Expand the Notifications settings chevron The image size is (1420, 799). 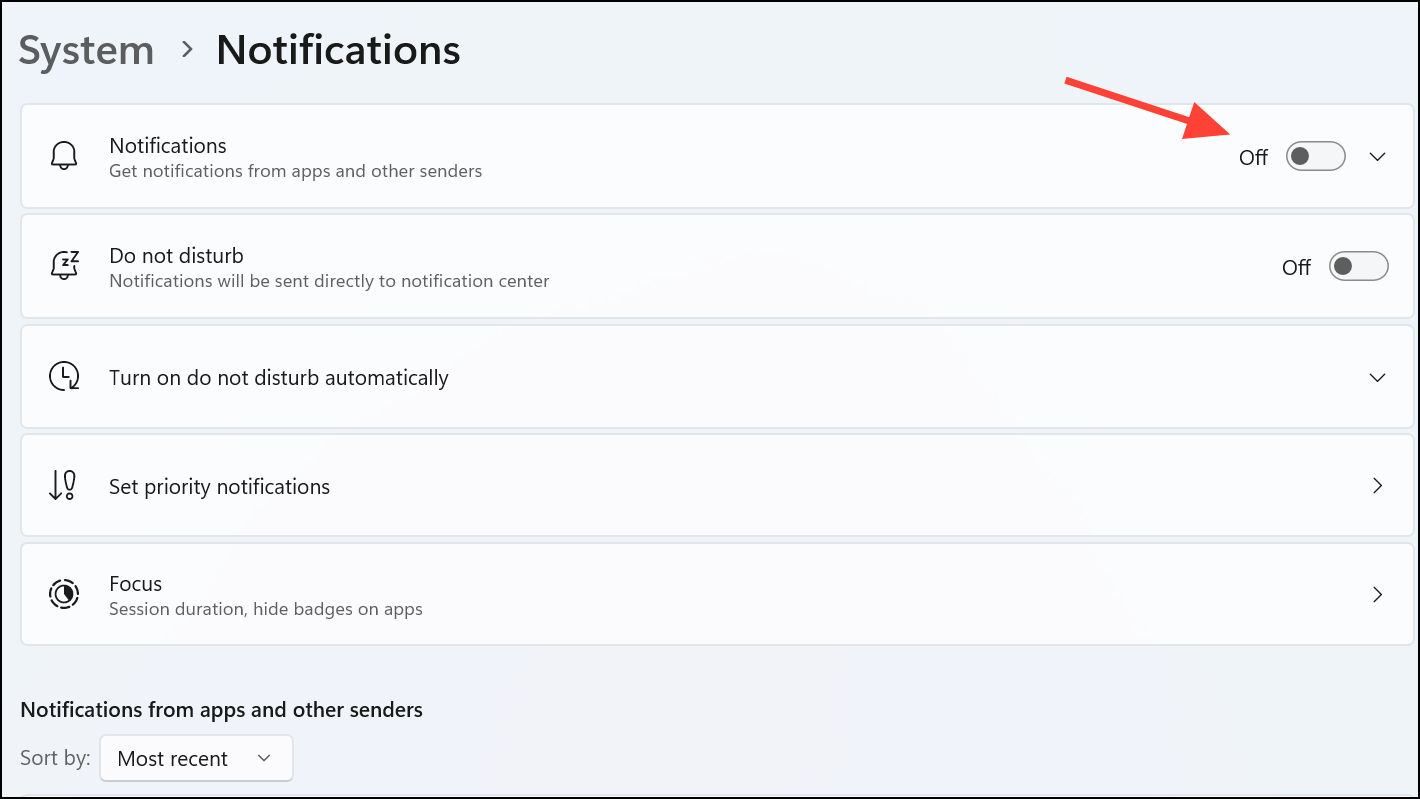[1378, 156]
